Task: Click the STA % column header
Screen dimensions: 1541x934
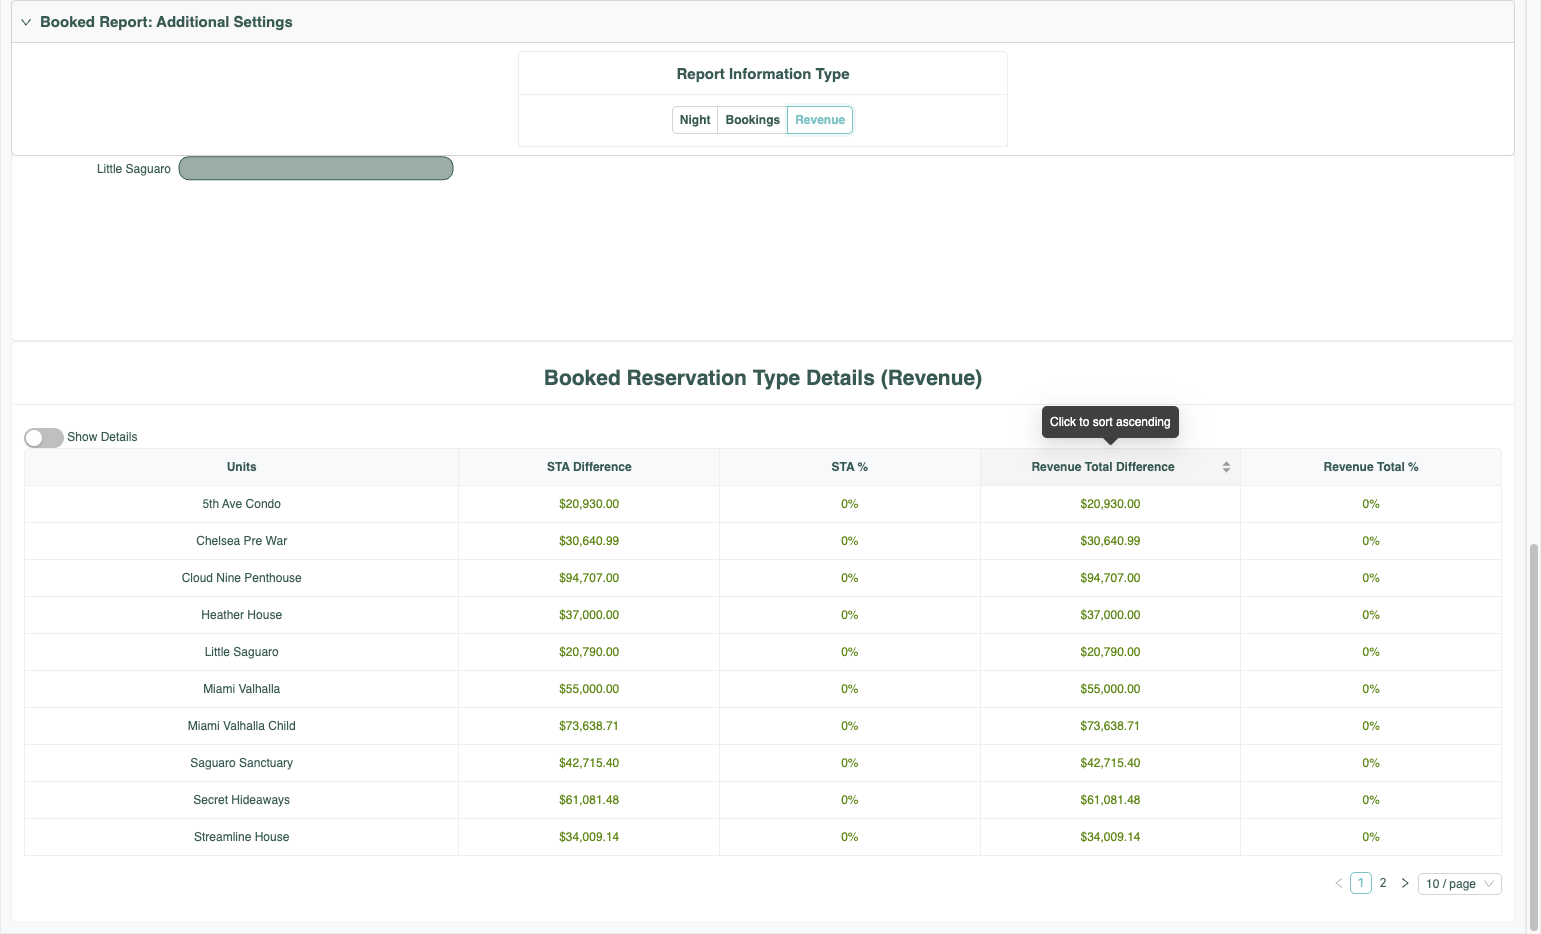Action: [850, 467]
